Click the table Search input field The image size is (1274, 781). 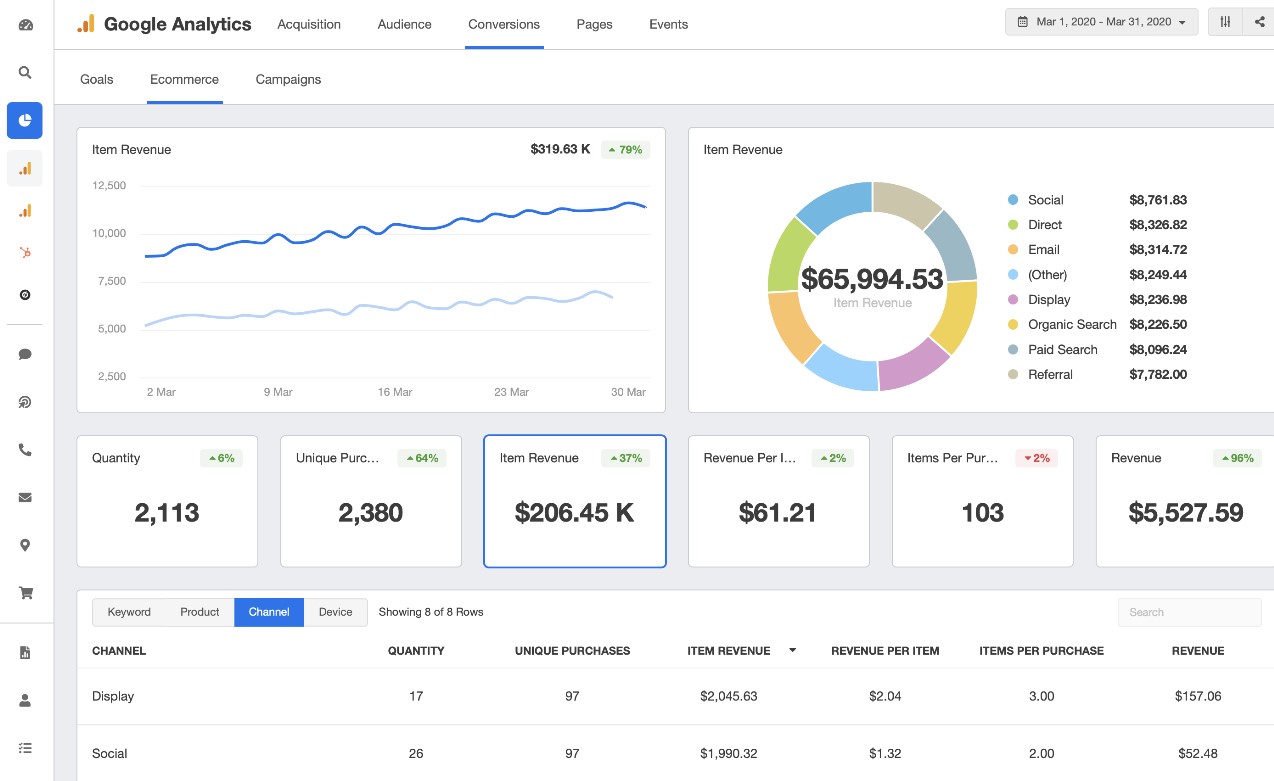pos(1189,612)
